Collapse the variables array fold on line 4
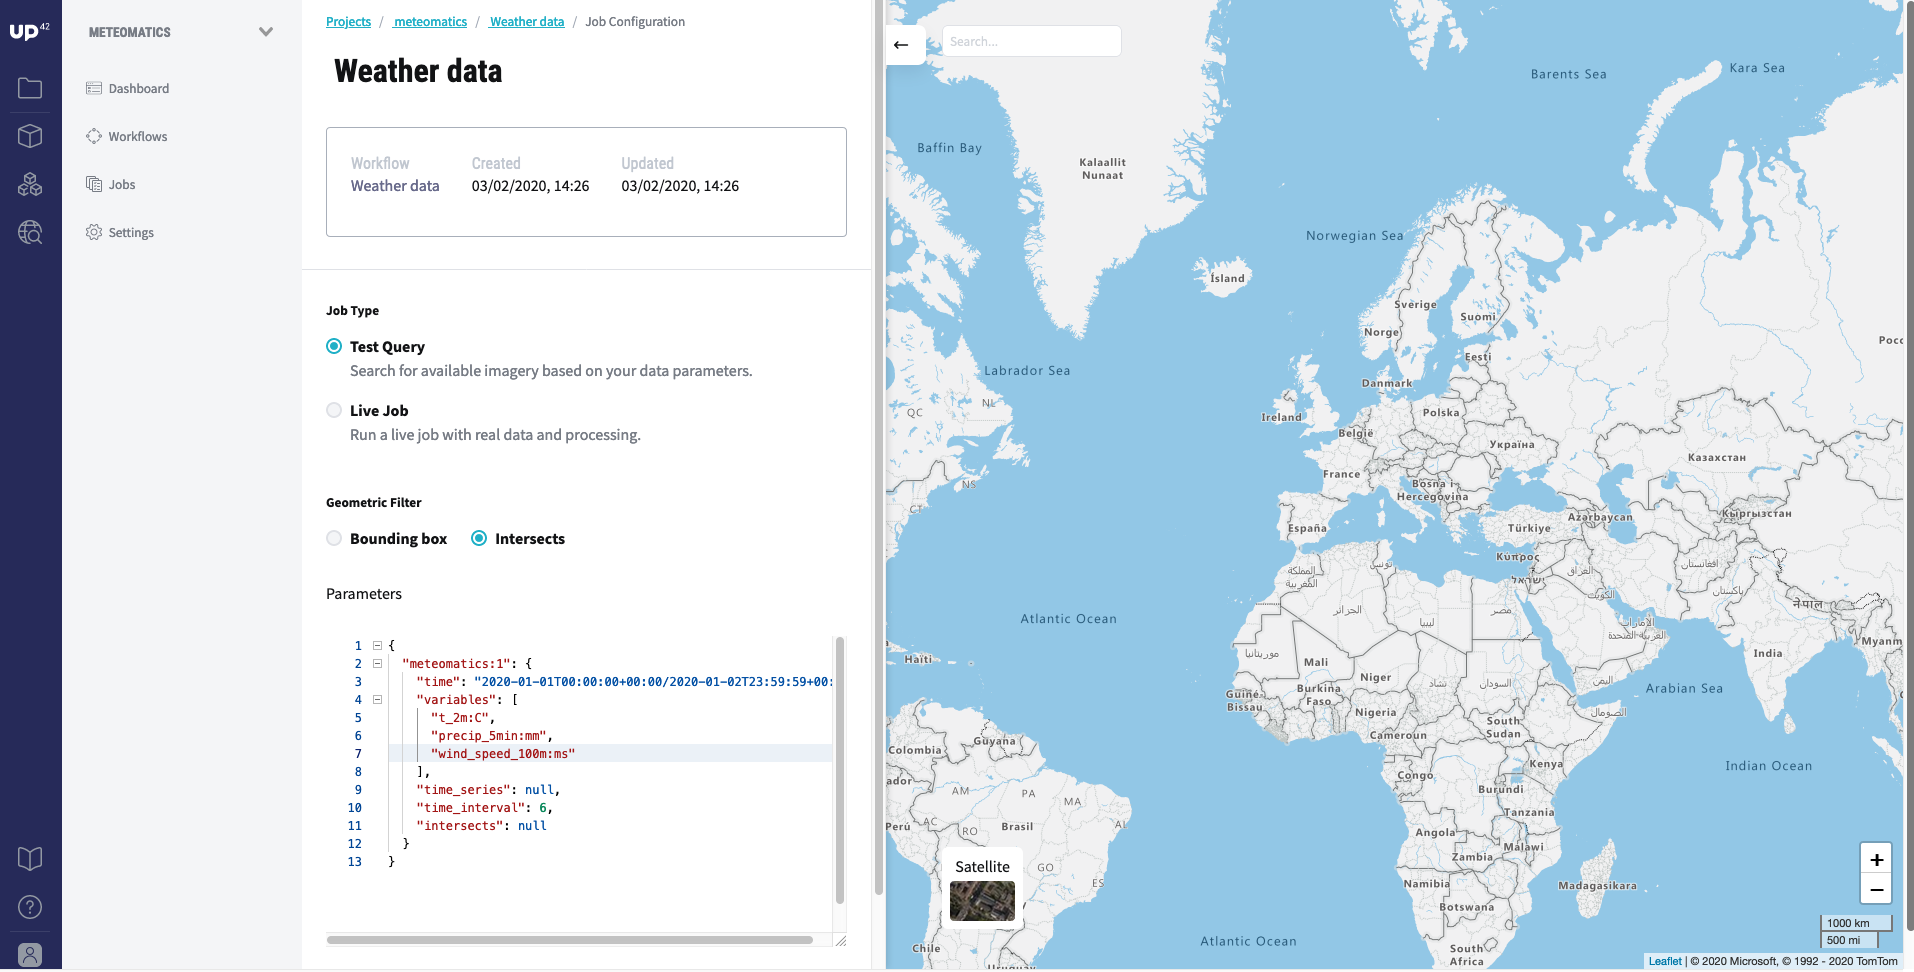 (x=377, y=699)
